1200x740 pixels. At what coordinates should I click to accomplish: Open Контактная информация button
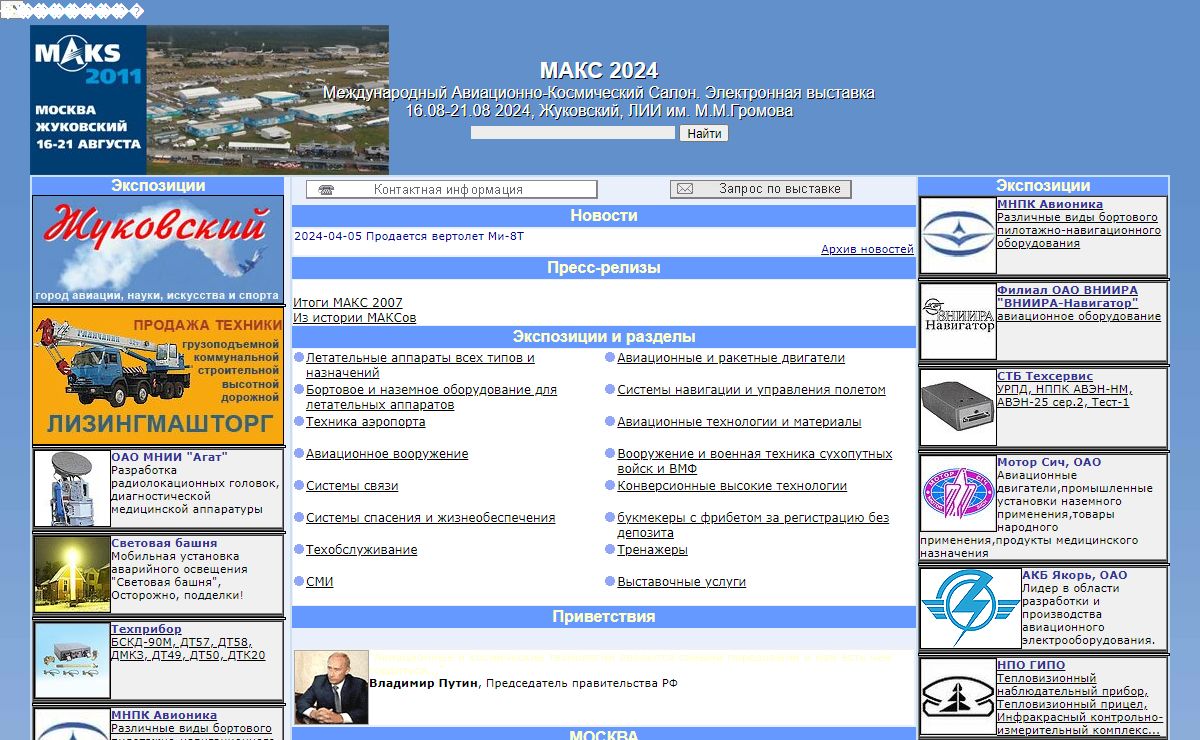pyautogui.click(x=451, y=189)
